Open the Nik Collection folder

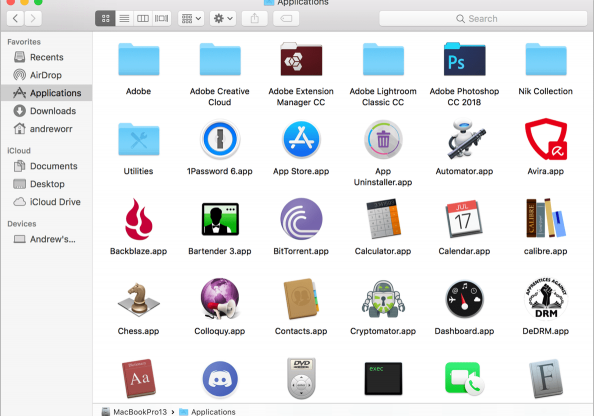point(546,59)
